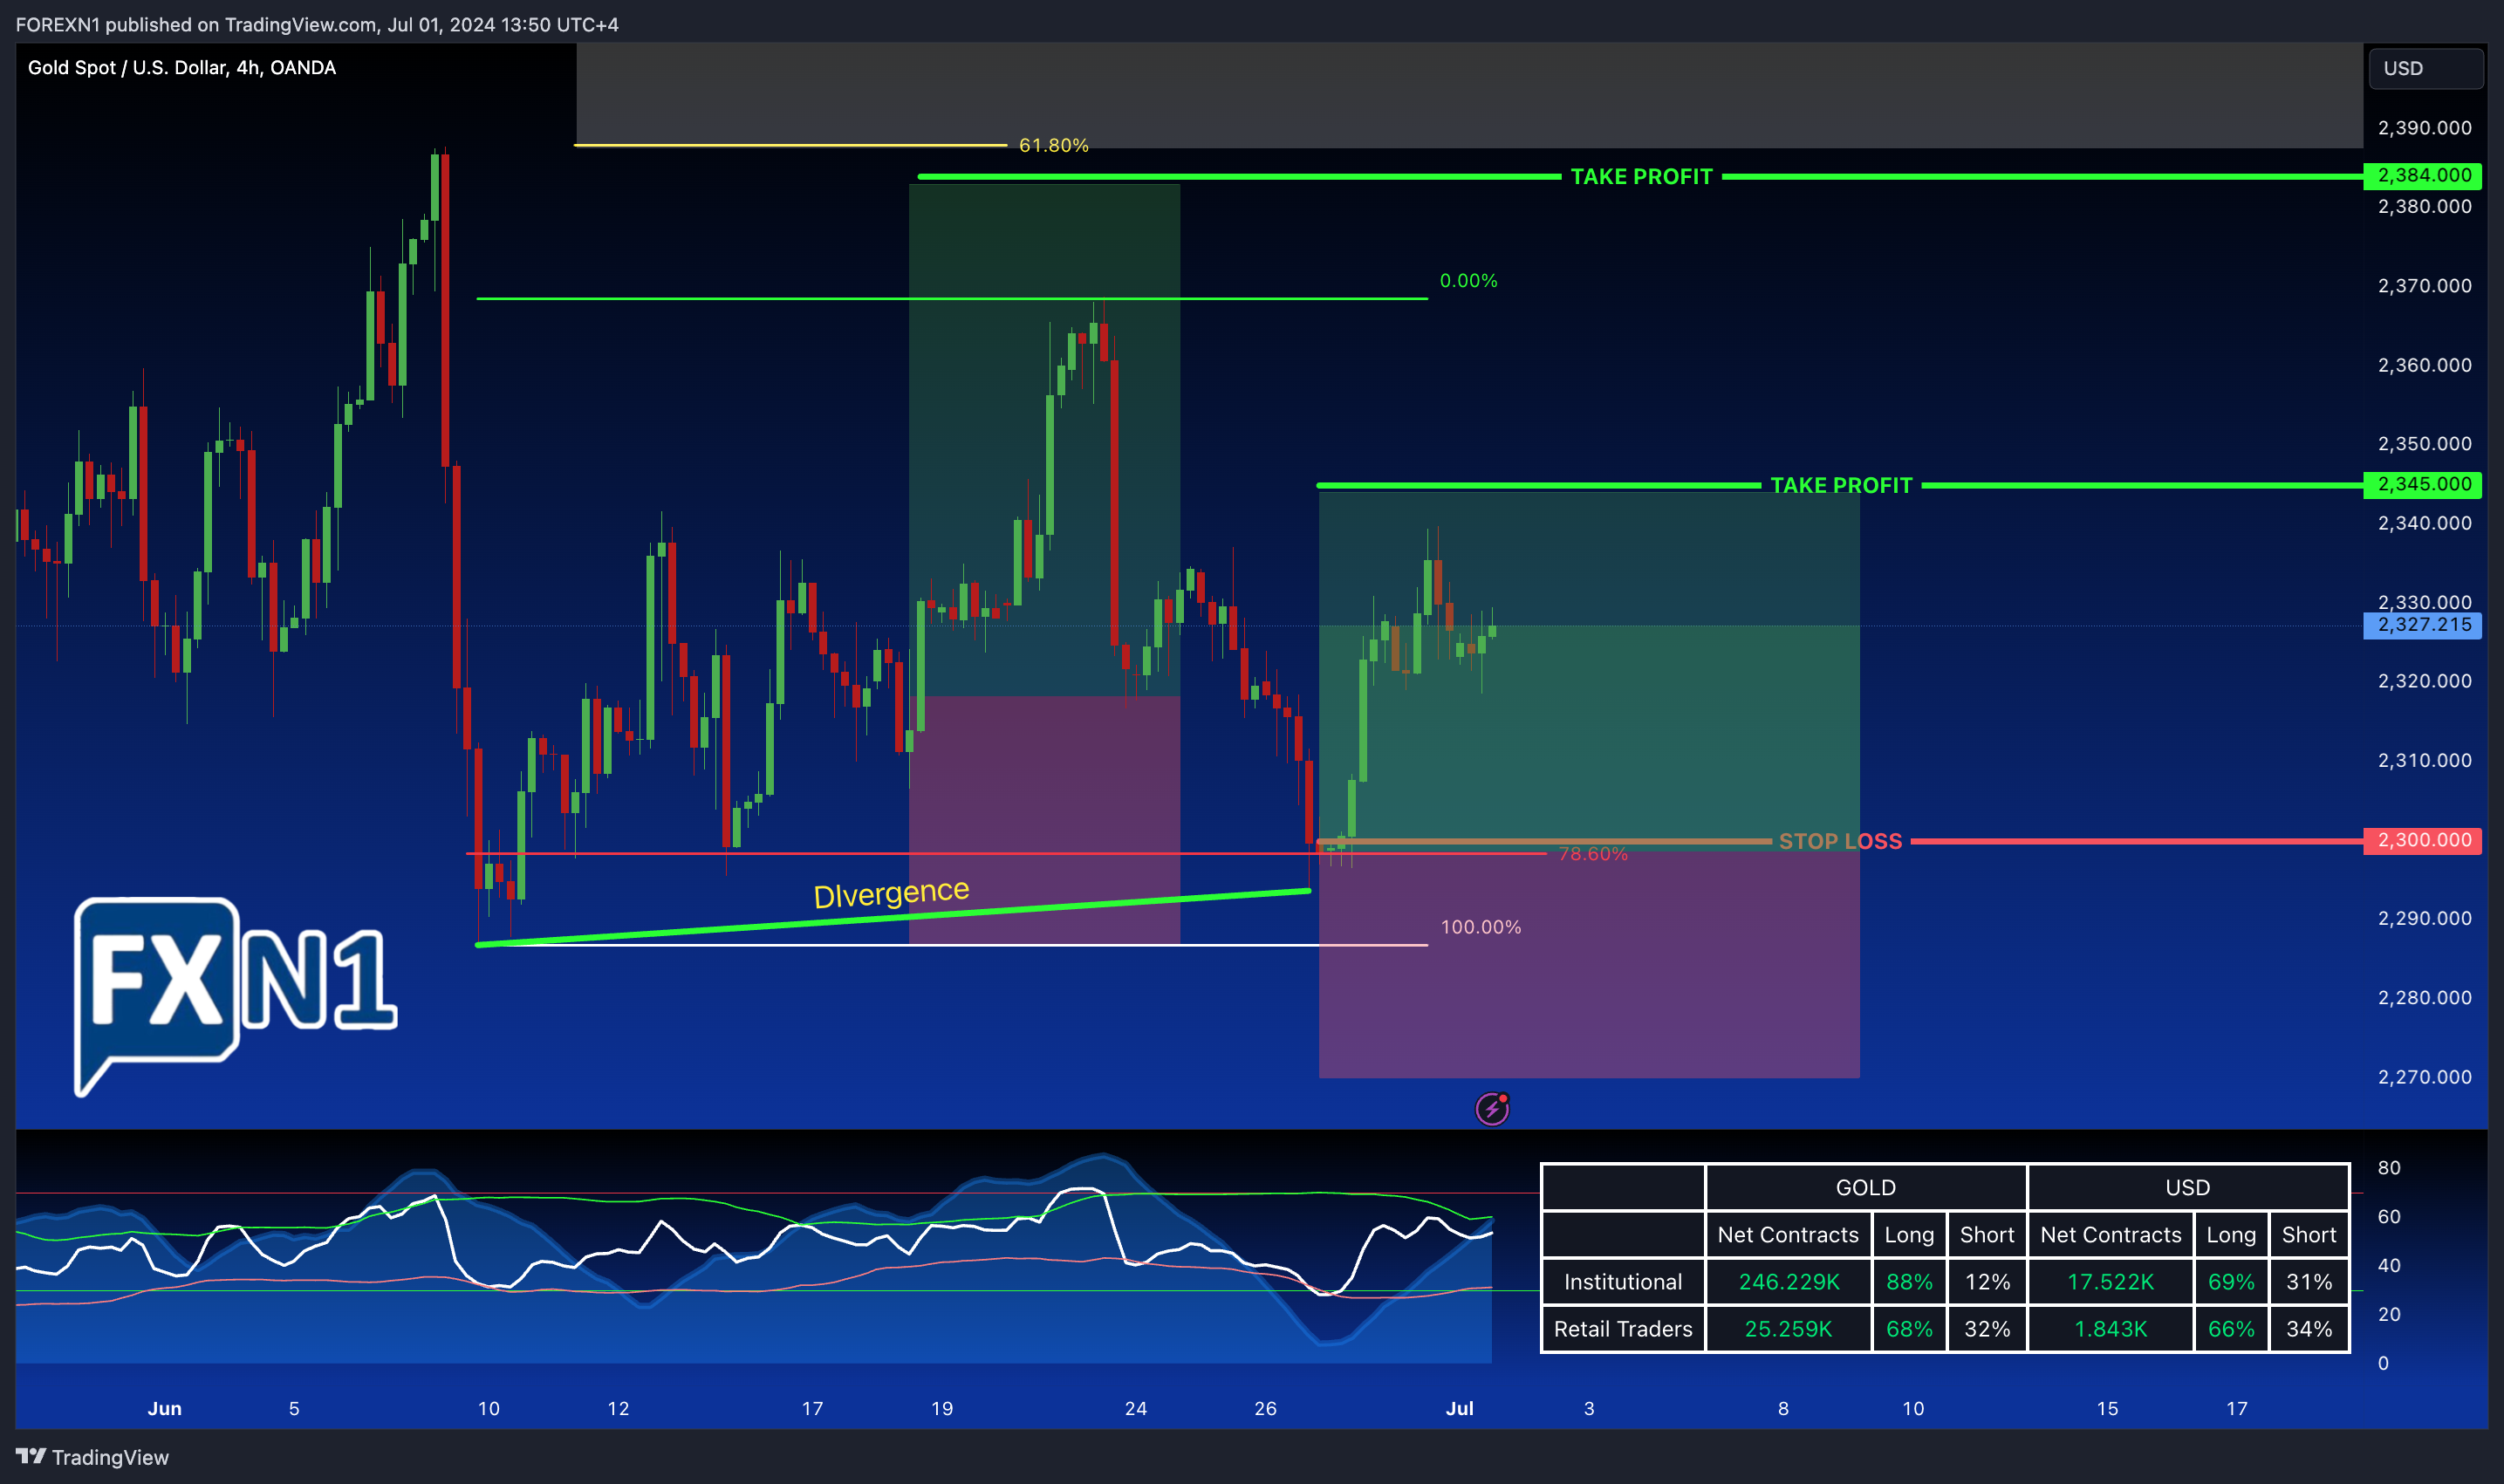Click the Jul label on time axis

click(1459, 1408)
